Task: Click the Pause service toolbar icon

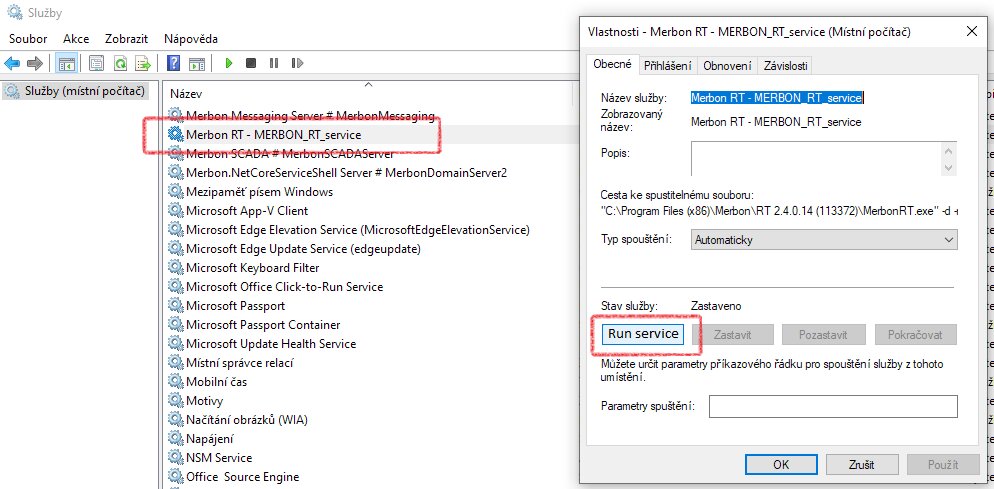Action: [273, 63]
